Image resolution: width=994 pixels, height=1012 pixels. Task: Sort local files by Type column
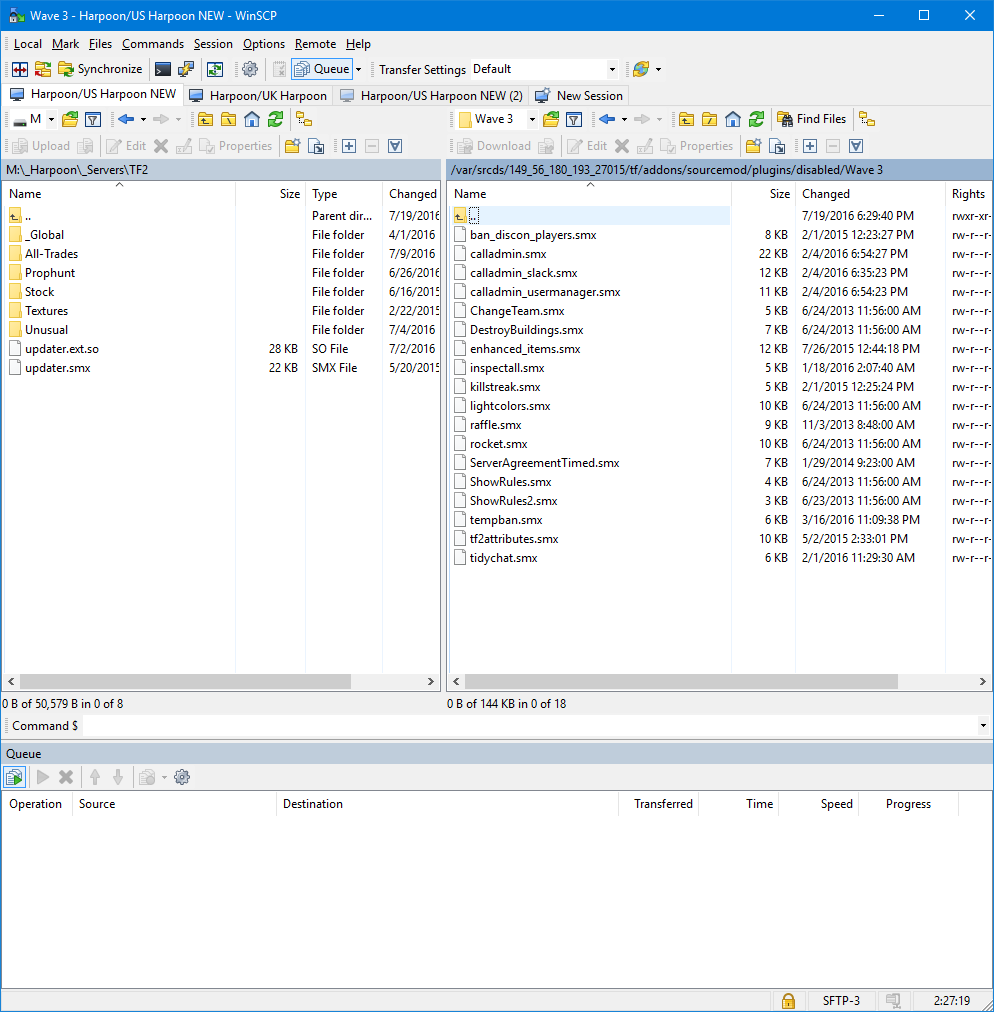[344, 194]
